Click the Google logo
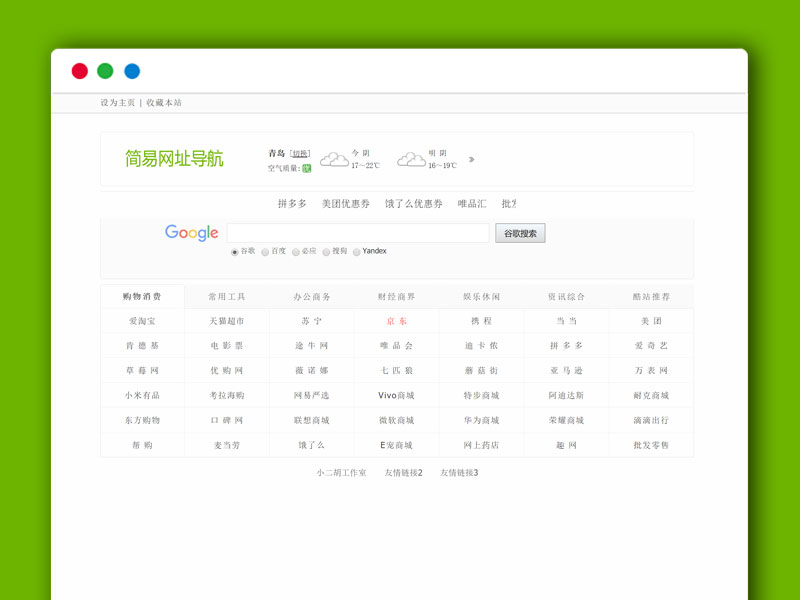This screenshot has width=800, height=600. coord(190,232)
